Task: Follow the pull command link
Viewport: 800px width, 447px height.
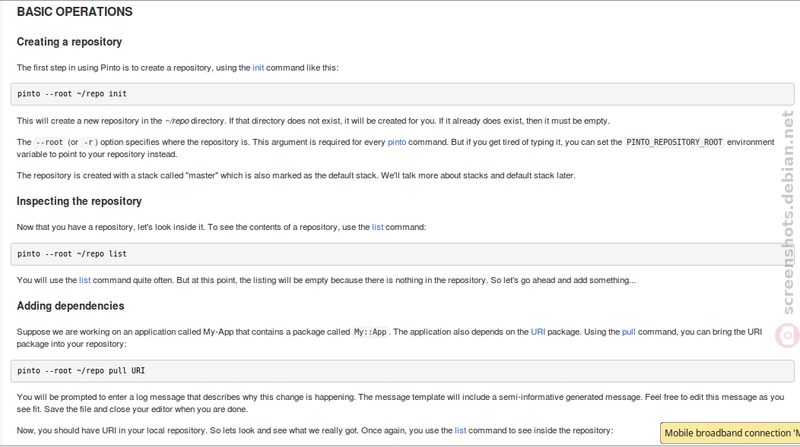Action: [x=629, y=332]
